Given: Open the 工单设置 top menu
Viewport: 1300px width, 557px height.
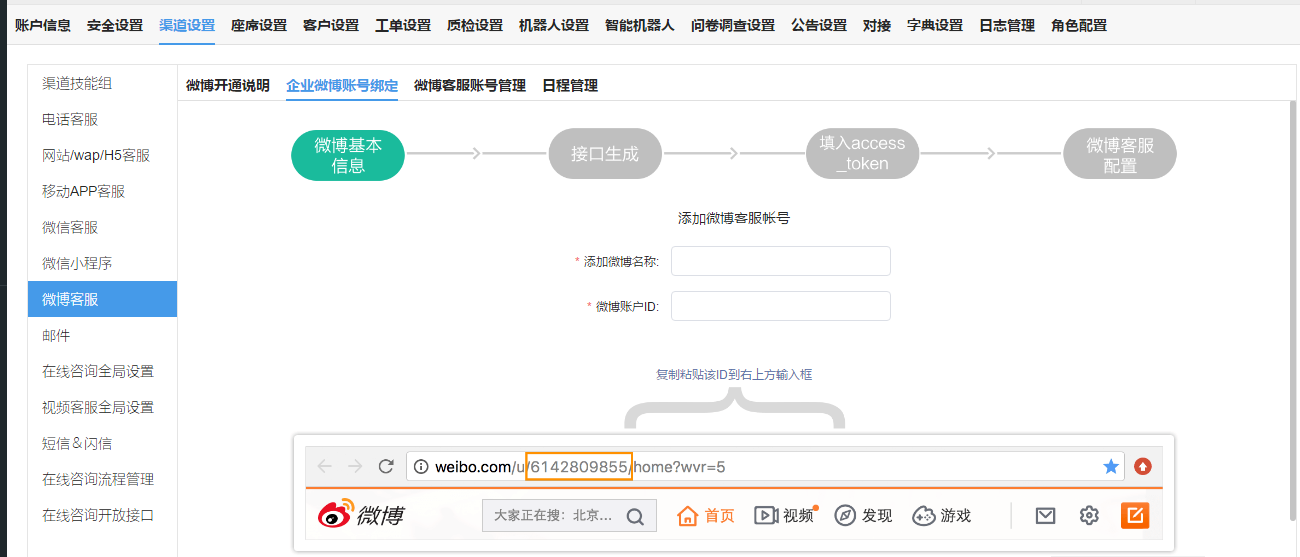Looking at the screenshot, I should point(403,25).
